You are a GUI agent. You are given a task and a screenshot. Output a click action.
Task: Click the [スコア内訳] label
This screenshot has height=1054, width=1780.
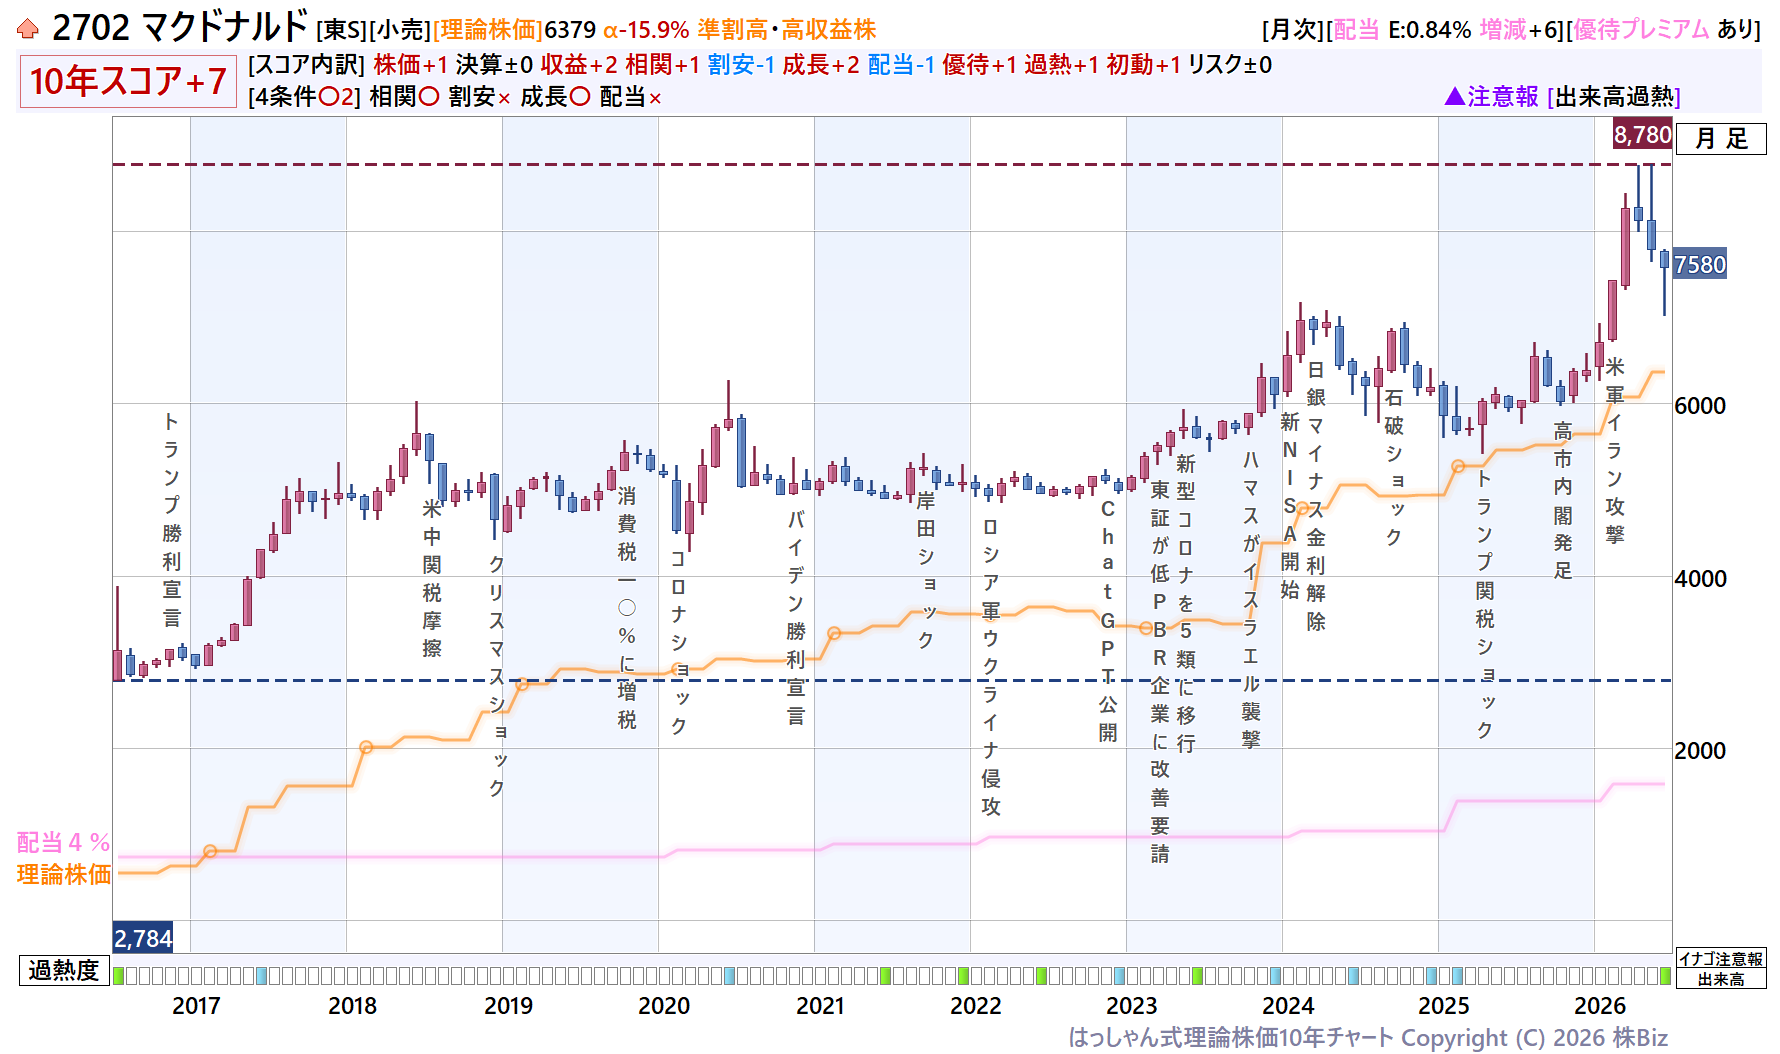point(306,65)
